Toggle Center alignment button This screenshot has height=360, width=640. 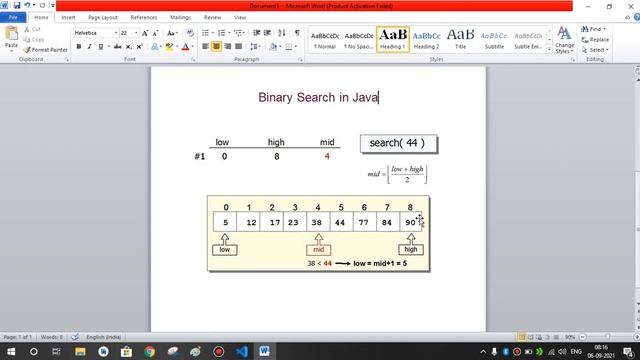[x=216, y=47]
